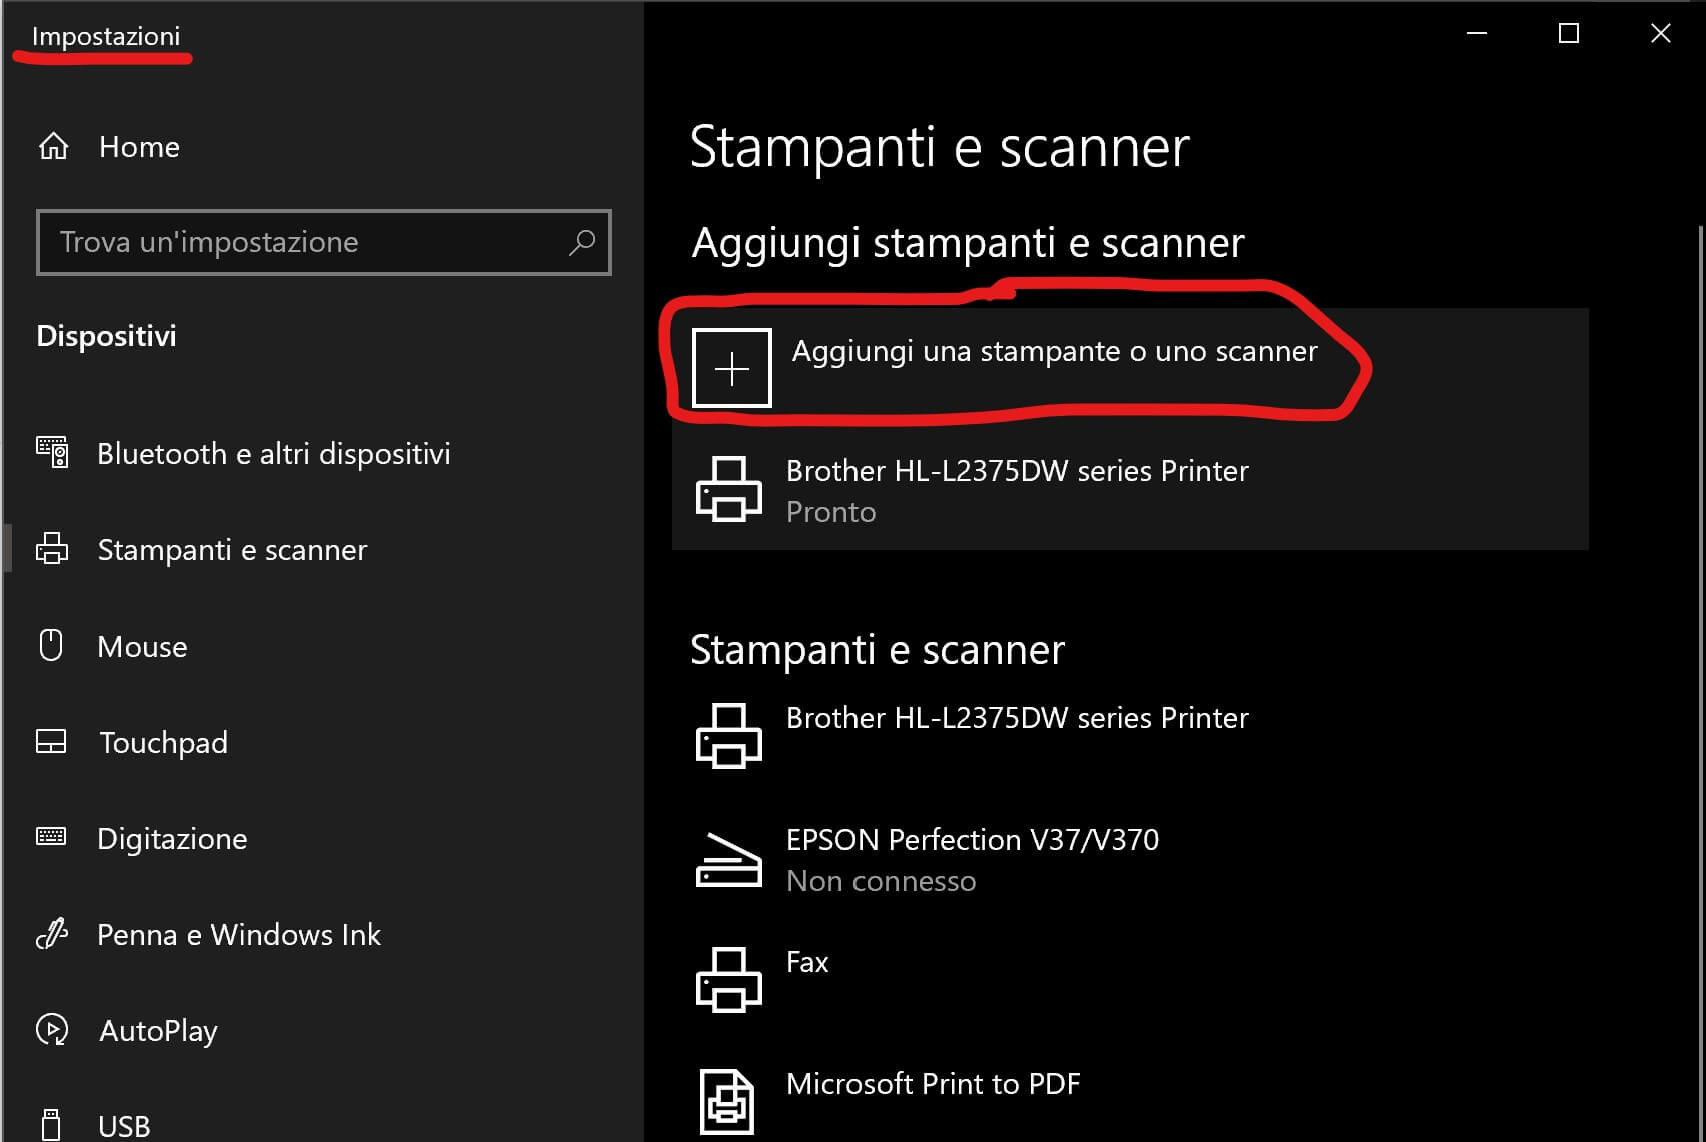Go to Penna e Windows Ink
This screenshot has height=1142, width=1706.
point(238,934)
